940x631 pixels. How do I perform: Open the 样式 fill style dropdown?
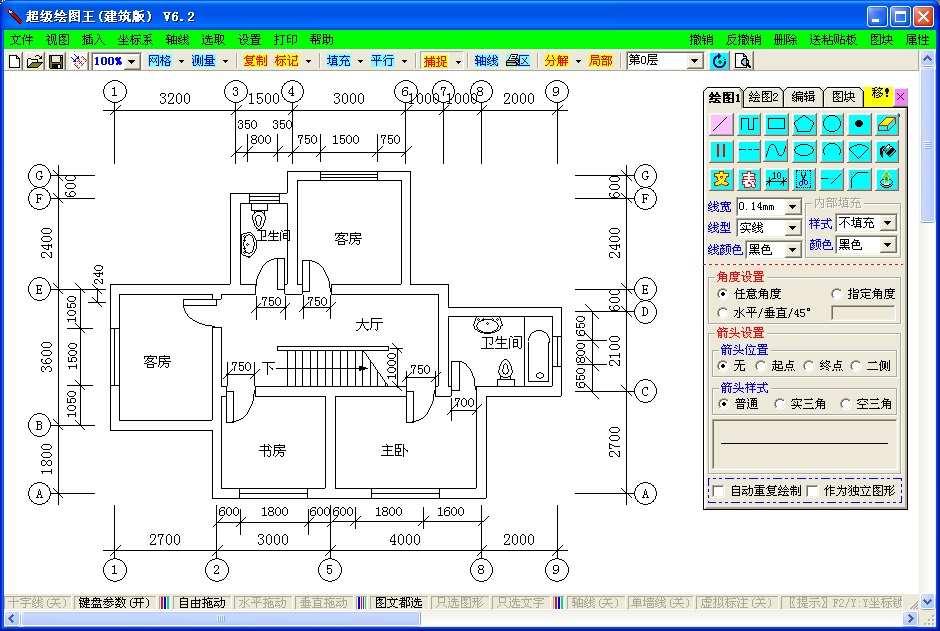888,222
